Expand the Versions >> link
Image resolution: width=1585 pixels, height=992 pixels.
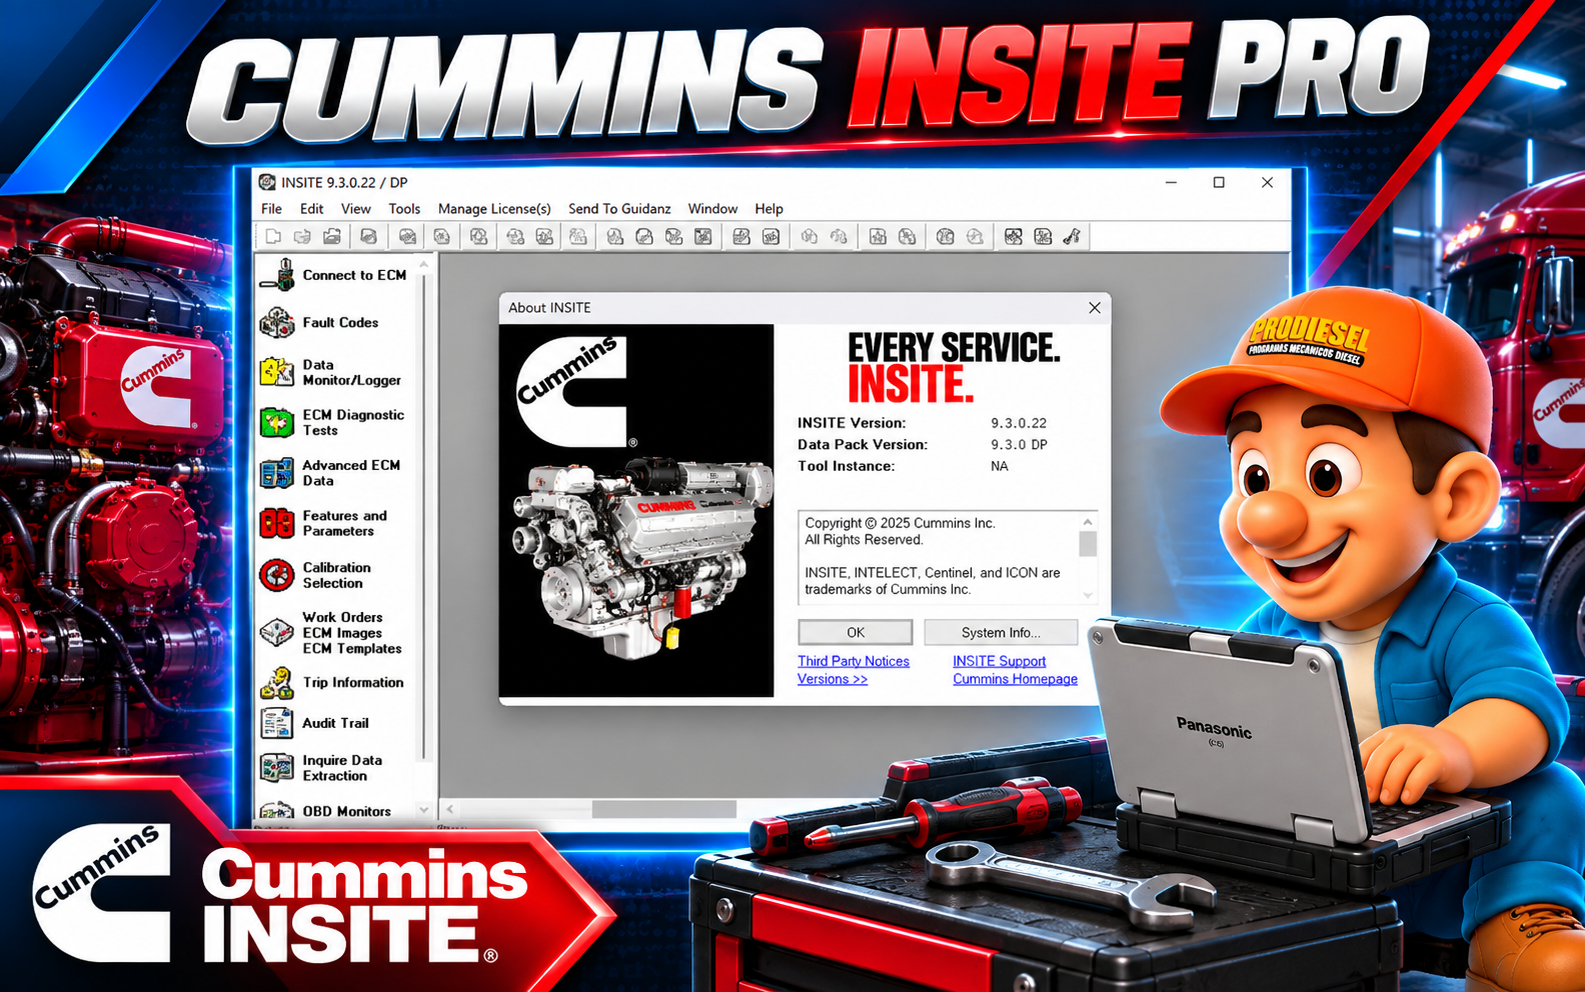(832, 679)
